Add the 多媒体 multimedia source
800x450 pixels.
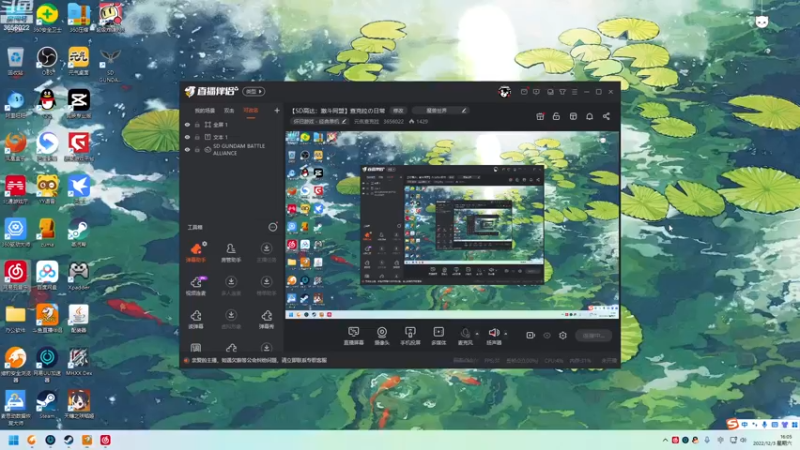click(x=438, y=336)
